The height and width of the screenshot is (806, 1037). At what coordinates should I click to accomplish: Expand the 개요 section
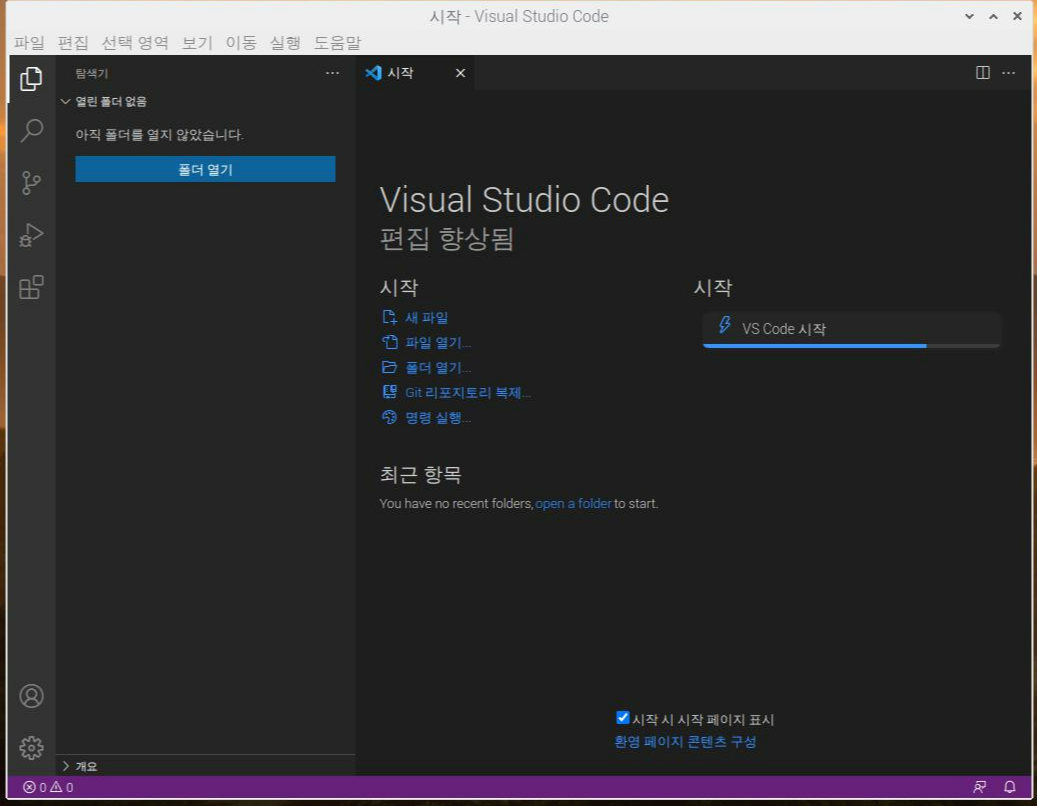(205, 766)
